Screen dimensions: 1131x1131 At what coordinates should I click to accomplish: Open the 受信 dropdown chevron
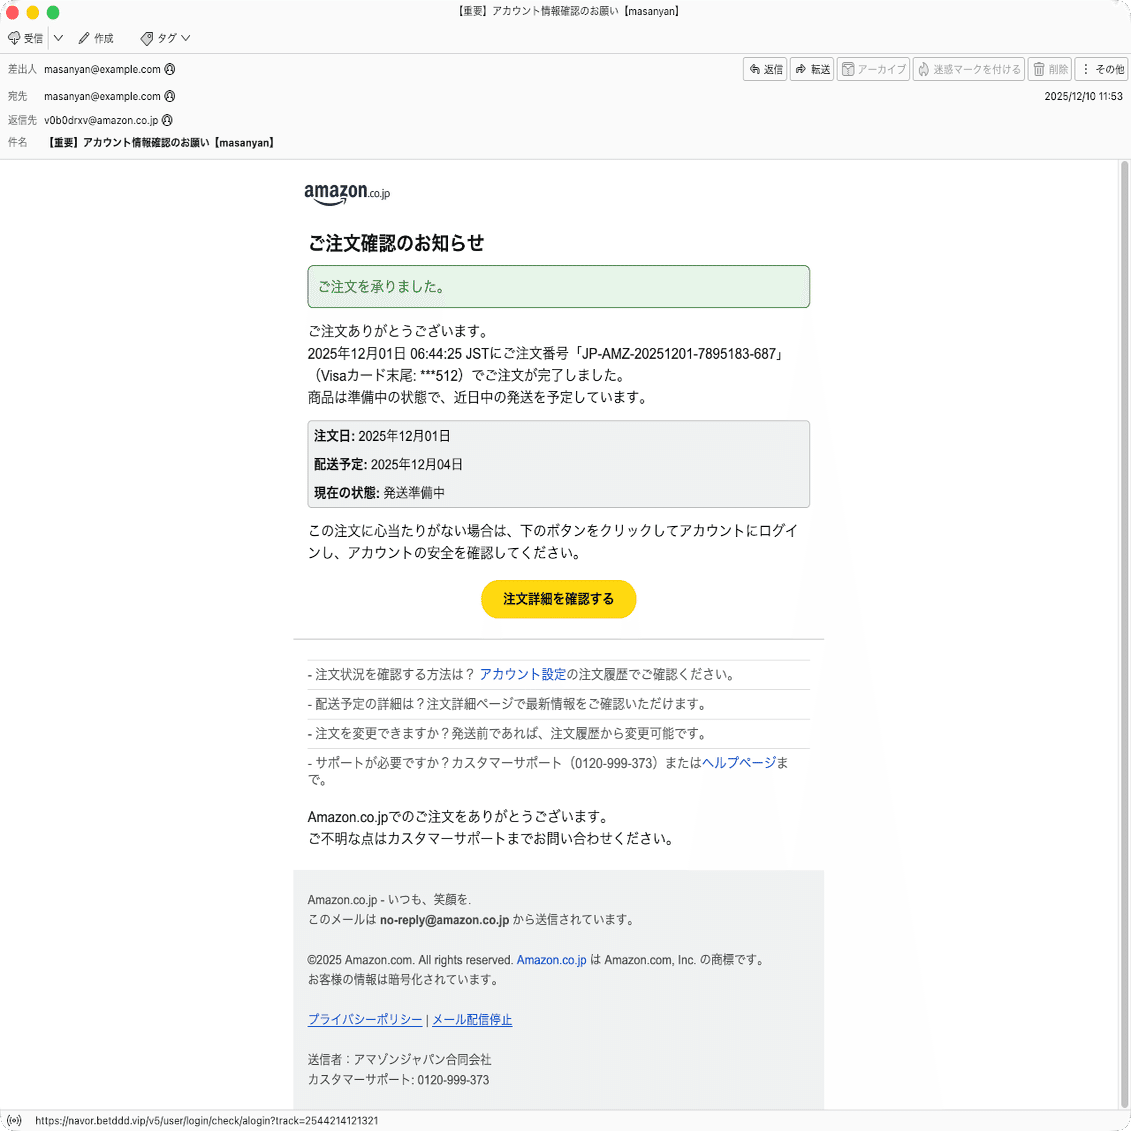point(58,38)
